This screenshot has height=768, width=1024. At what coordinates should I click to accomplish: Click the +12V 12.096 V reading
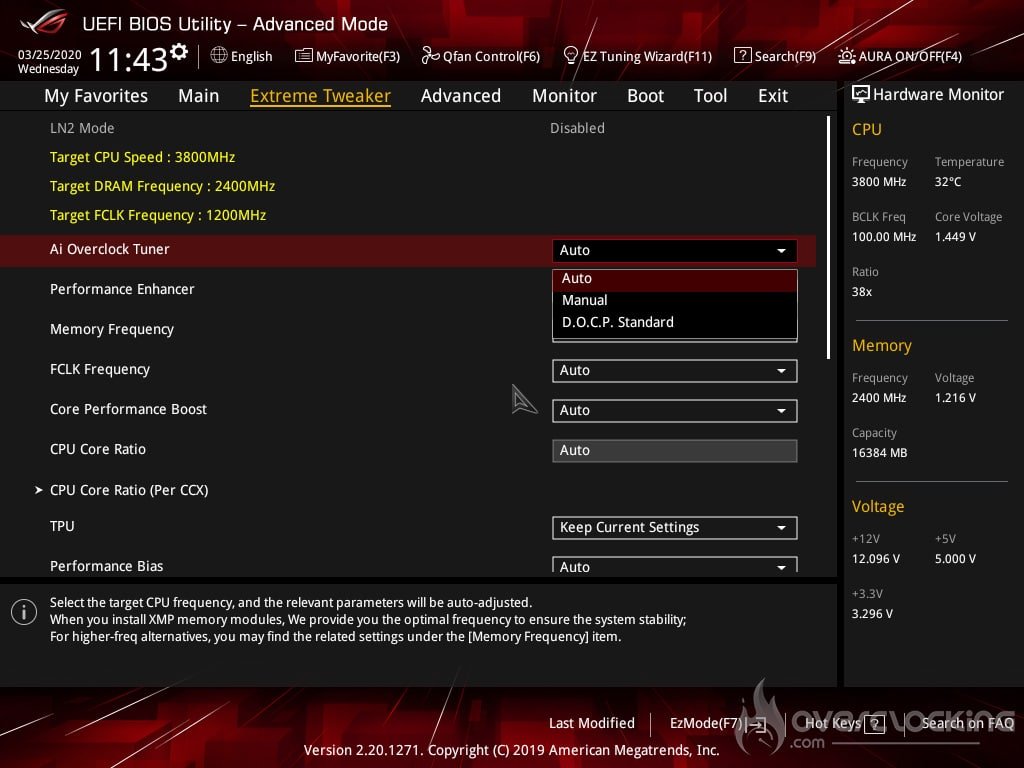point(876,558)
